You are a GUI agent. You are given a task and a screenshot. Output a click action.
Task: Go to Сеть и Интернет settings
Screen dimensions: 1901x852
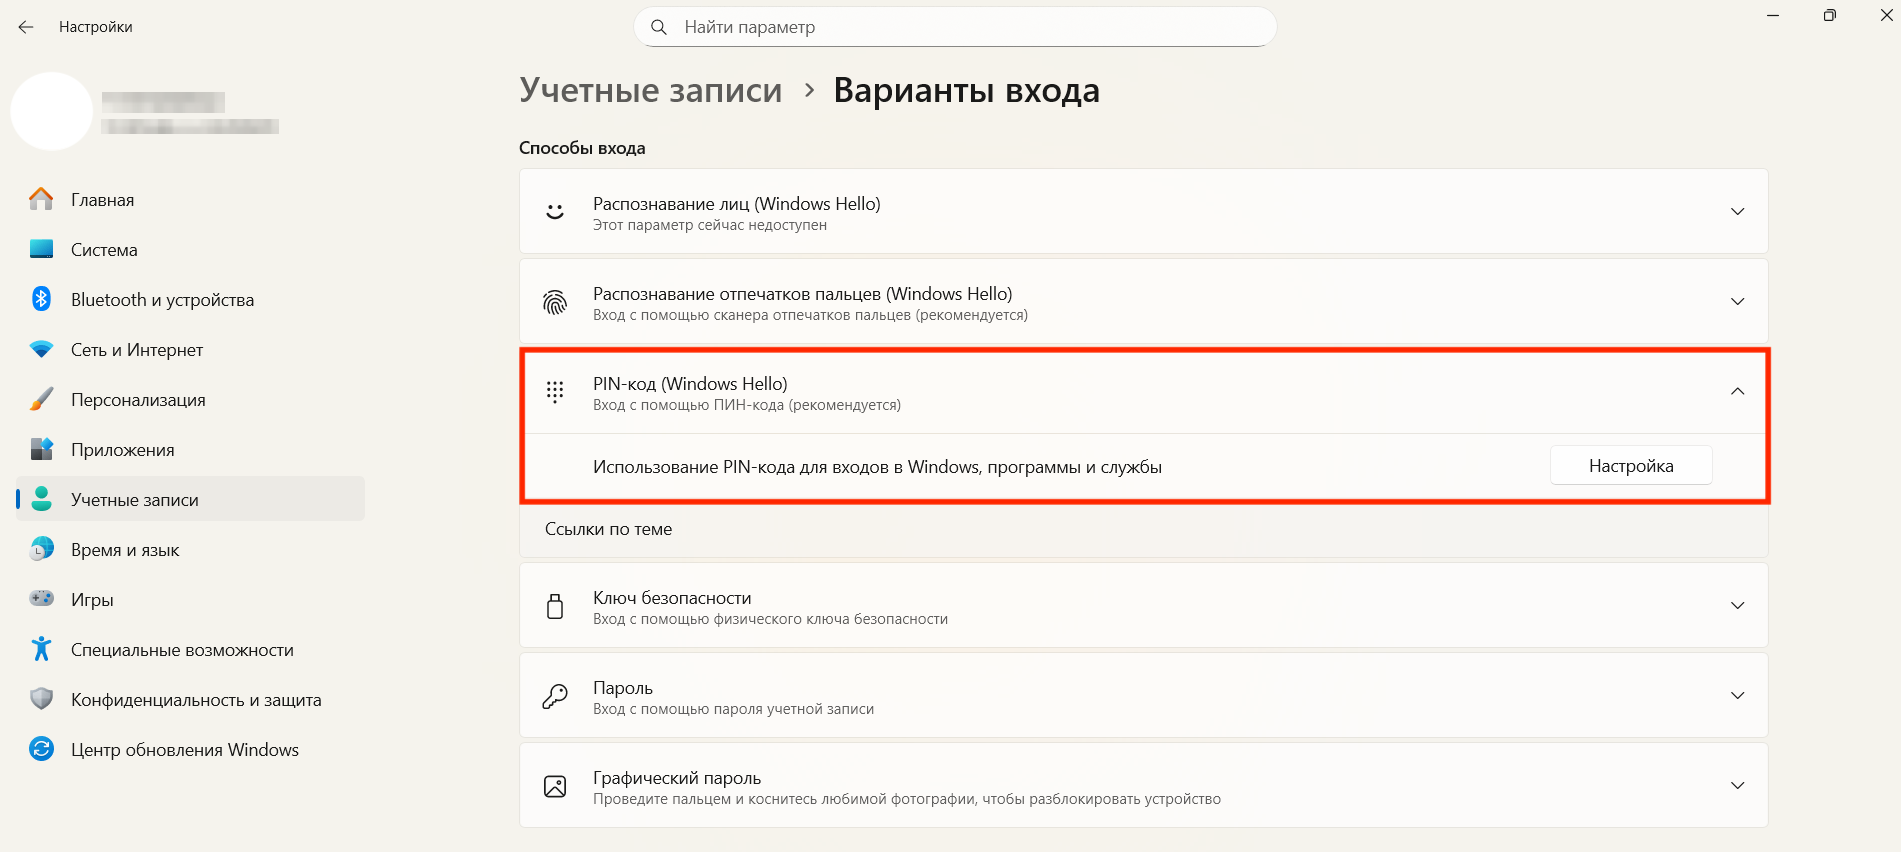(x=137, y=350)
